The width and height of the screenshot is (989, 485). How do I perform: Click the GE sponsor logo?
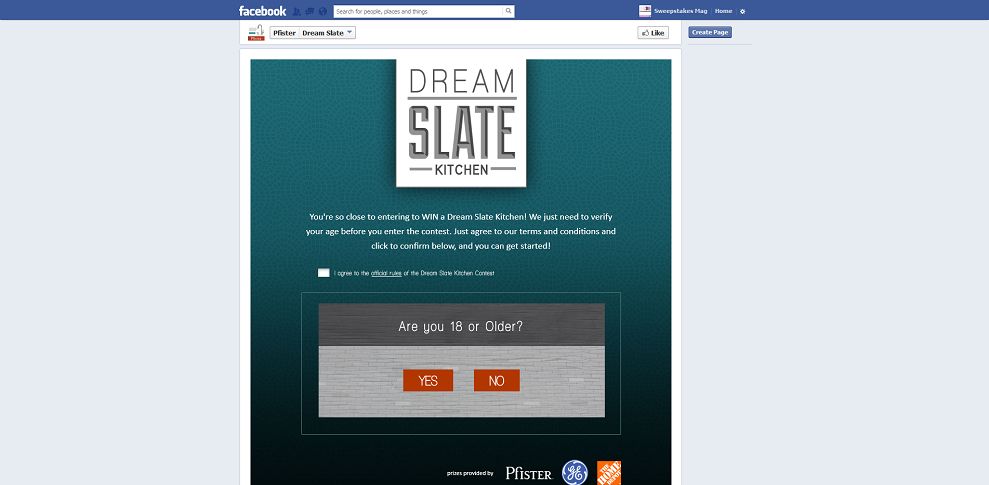pyautogui.click(x=575, y=472)
